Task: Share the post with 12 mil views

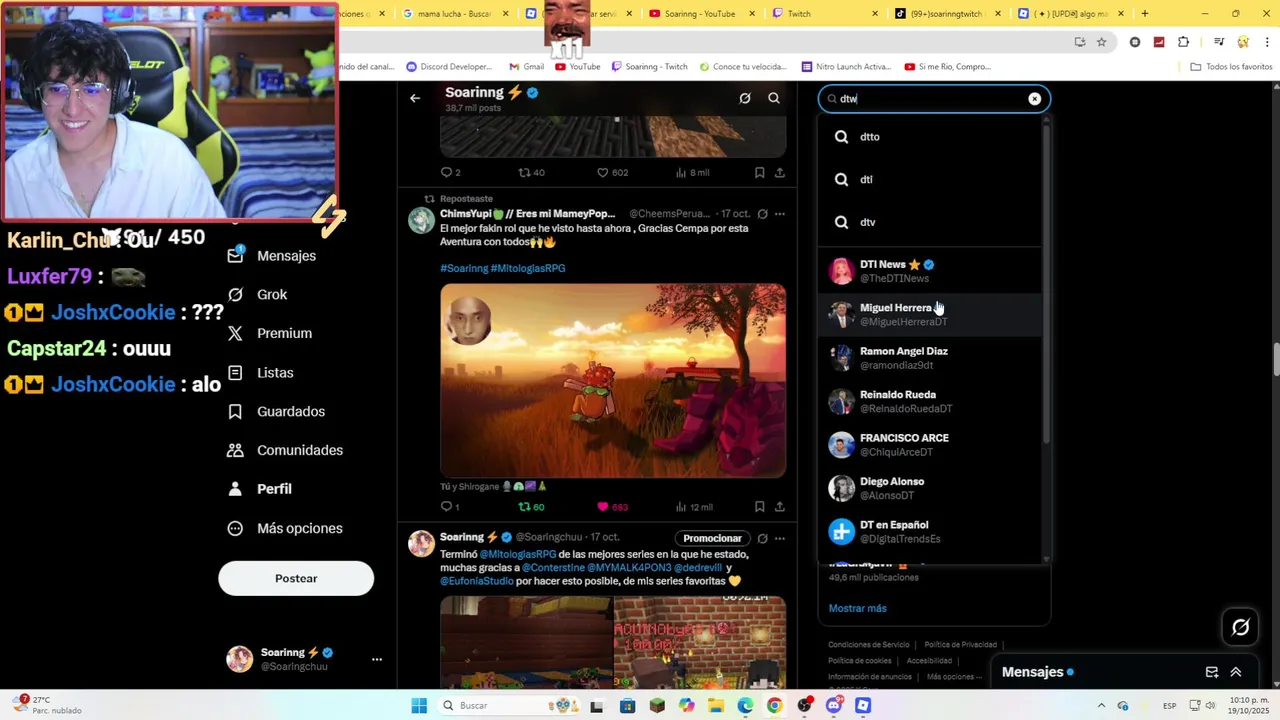Action: pos(780,507)
